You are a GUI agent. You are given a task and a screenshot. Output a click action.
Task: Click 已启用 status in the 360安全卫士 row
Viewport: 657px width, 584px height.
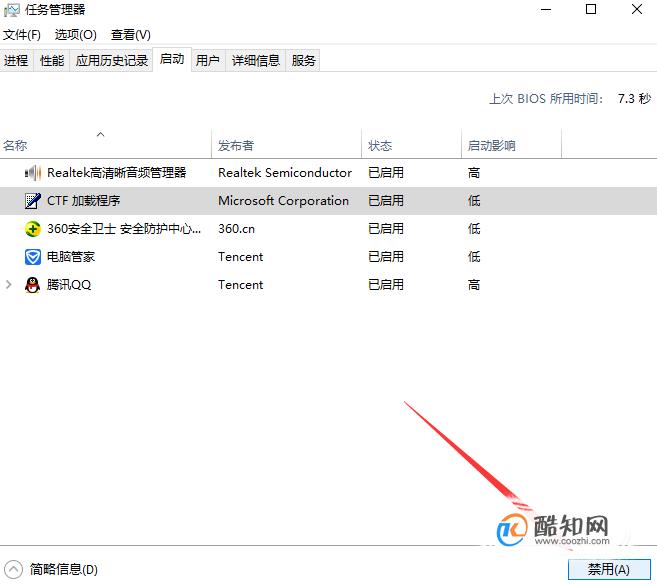tap(386, 229)
